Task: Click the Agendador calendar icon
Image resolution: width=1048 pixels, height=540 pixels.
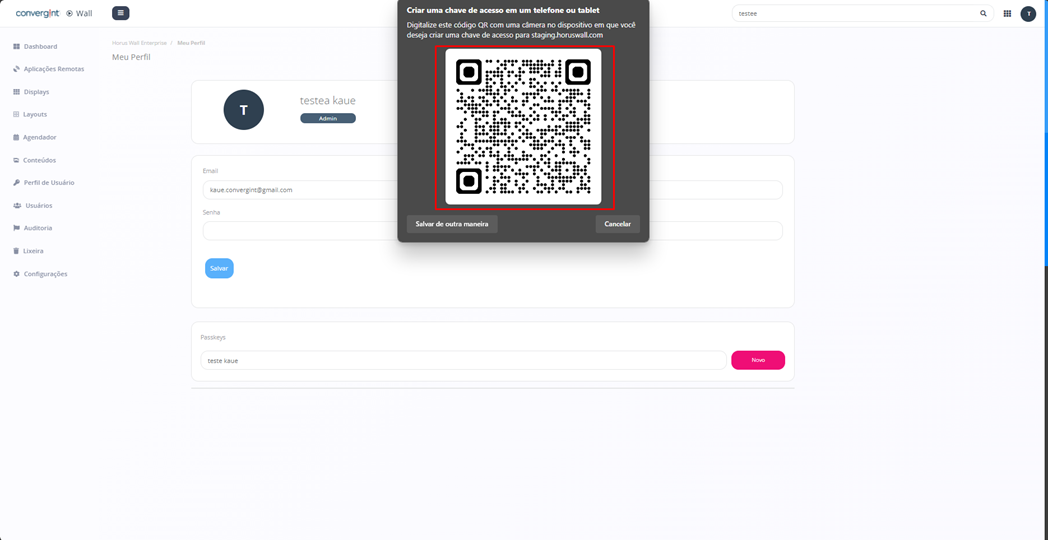Action: [x=17, y=137]
